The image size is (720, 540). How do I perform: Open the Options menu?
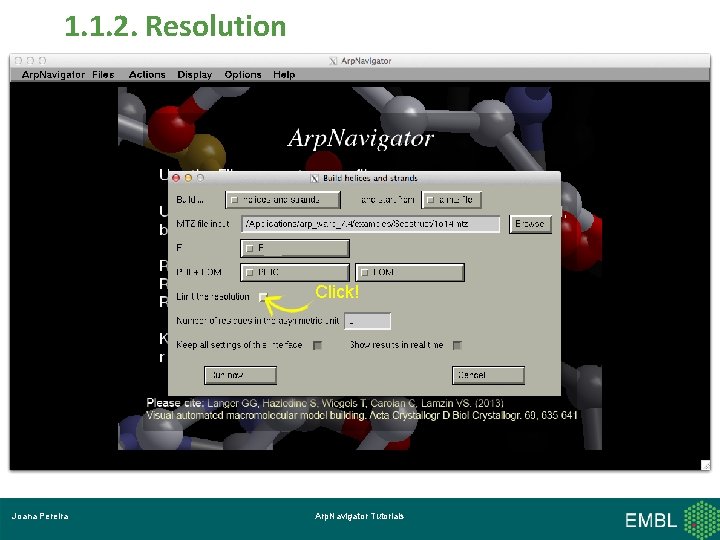coord(243,74)
